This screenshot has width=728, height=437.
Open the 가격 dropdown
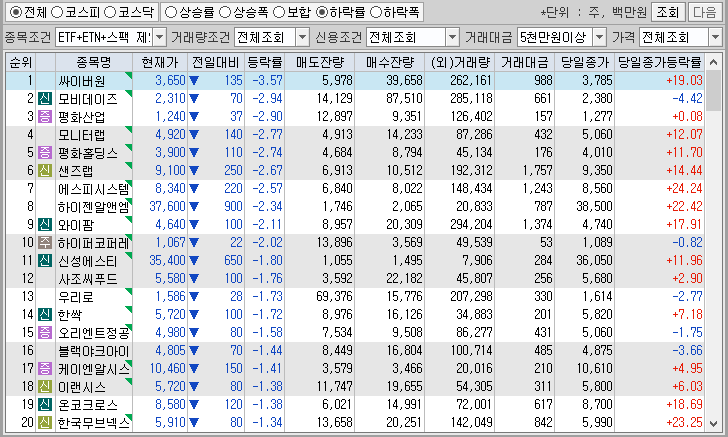pyautogui.click(x=715, y=37)
